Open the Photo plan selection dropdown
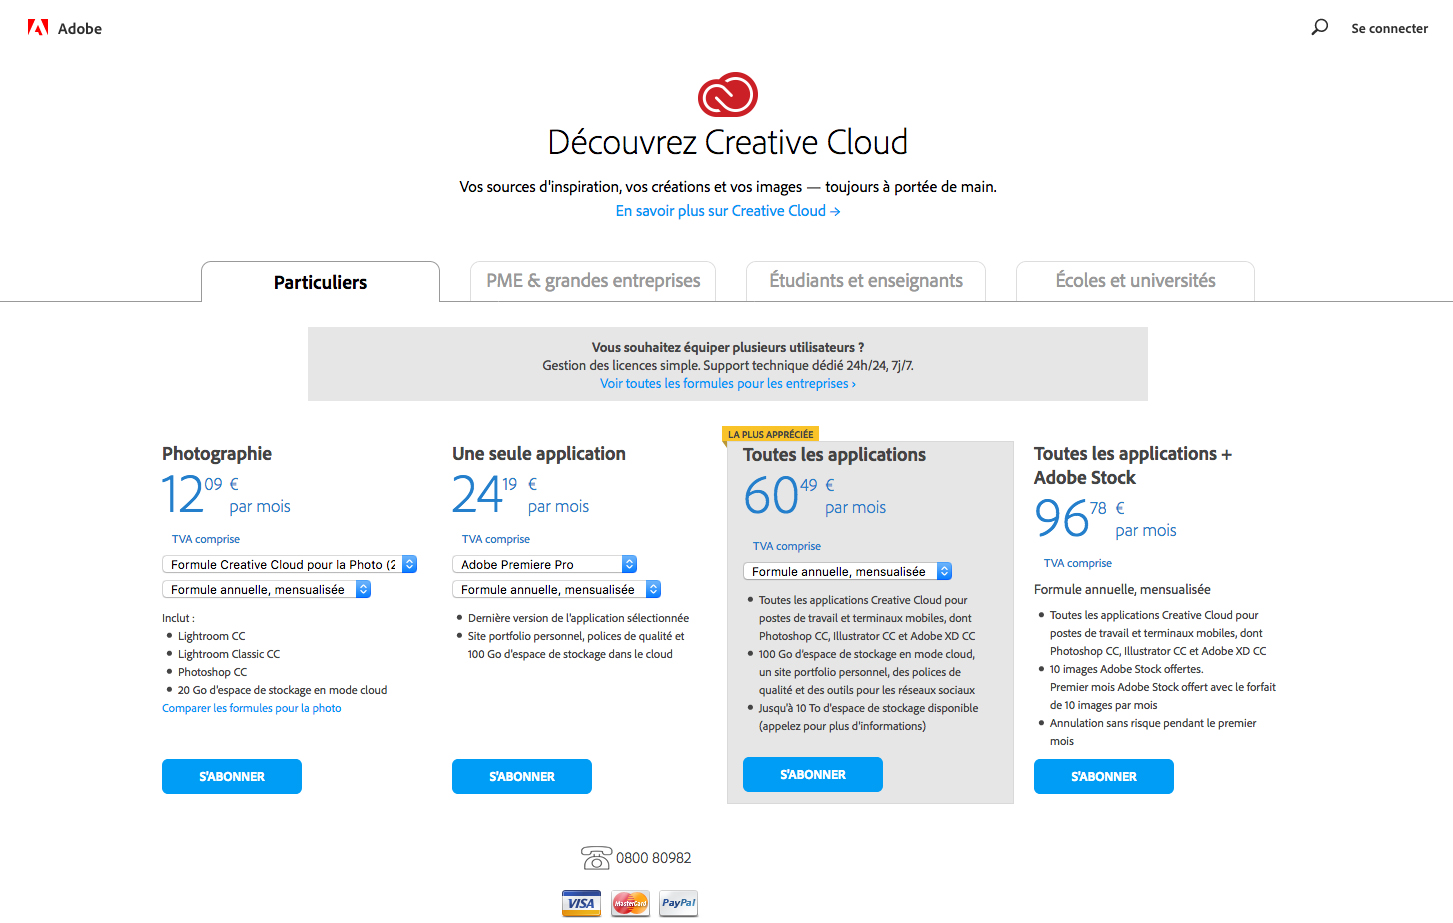This screenshot has height=923, width=1453. coord(289,564)
